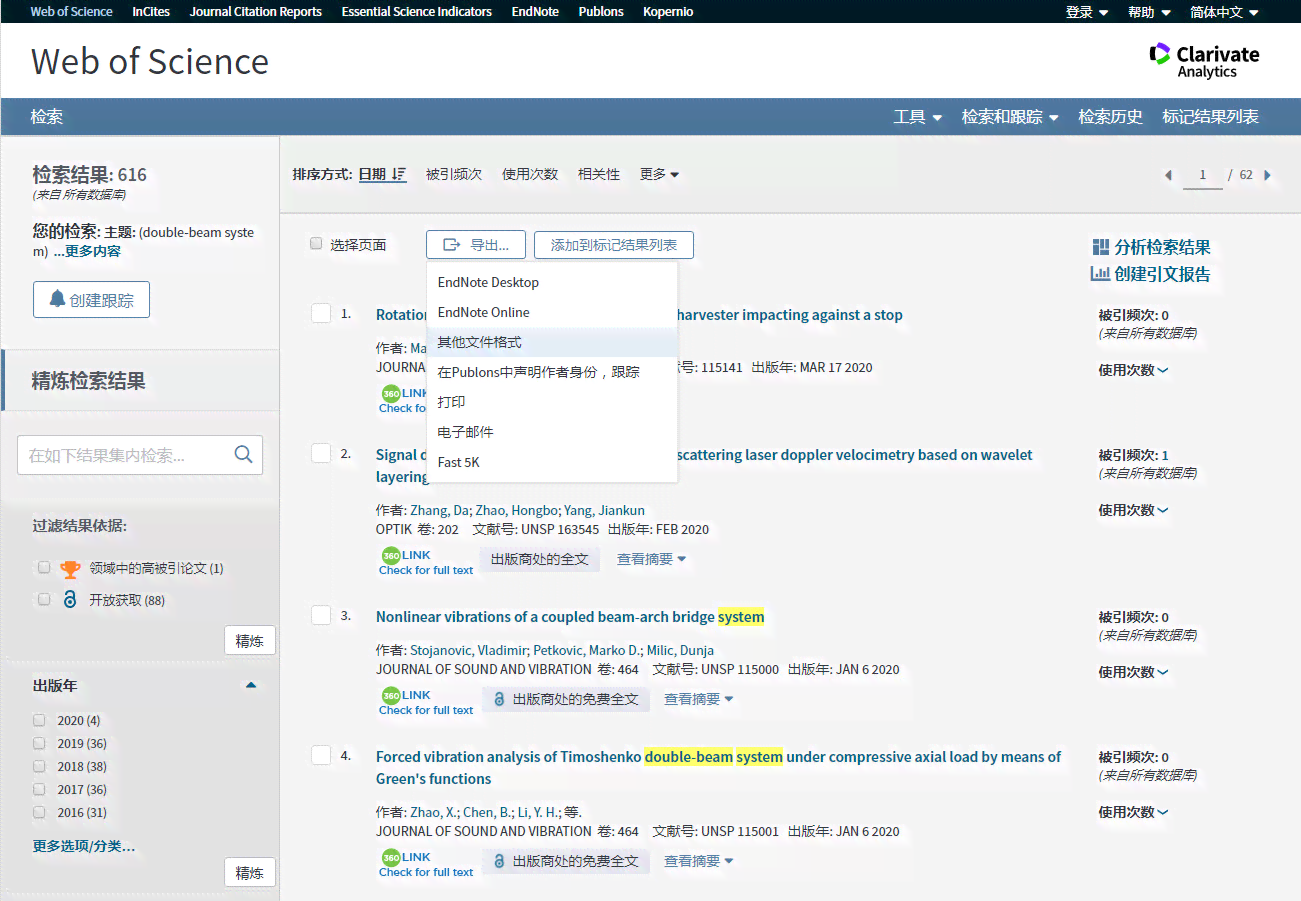Open the 工具 dropdown menu

coord(917,117)
